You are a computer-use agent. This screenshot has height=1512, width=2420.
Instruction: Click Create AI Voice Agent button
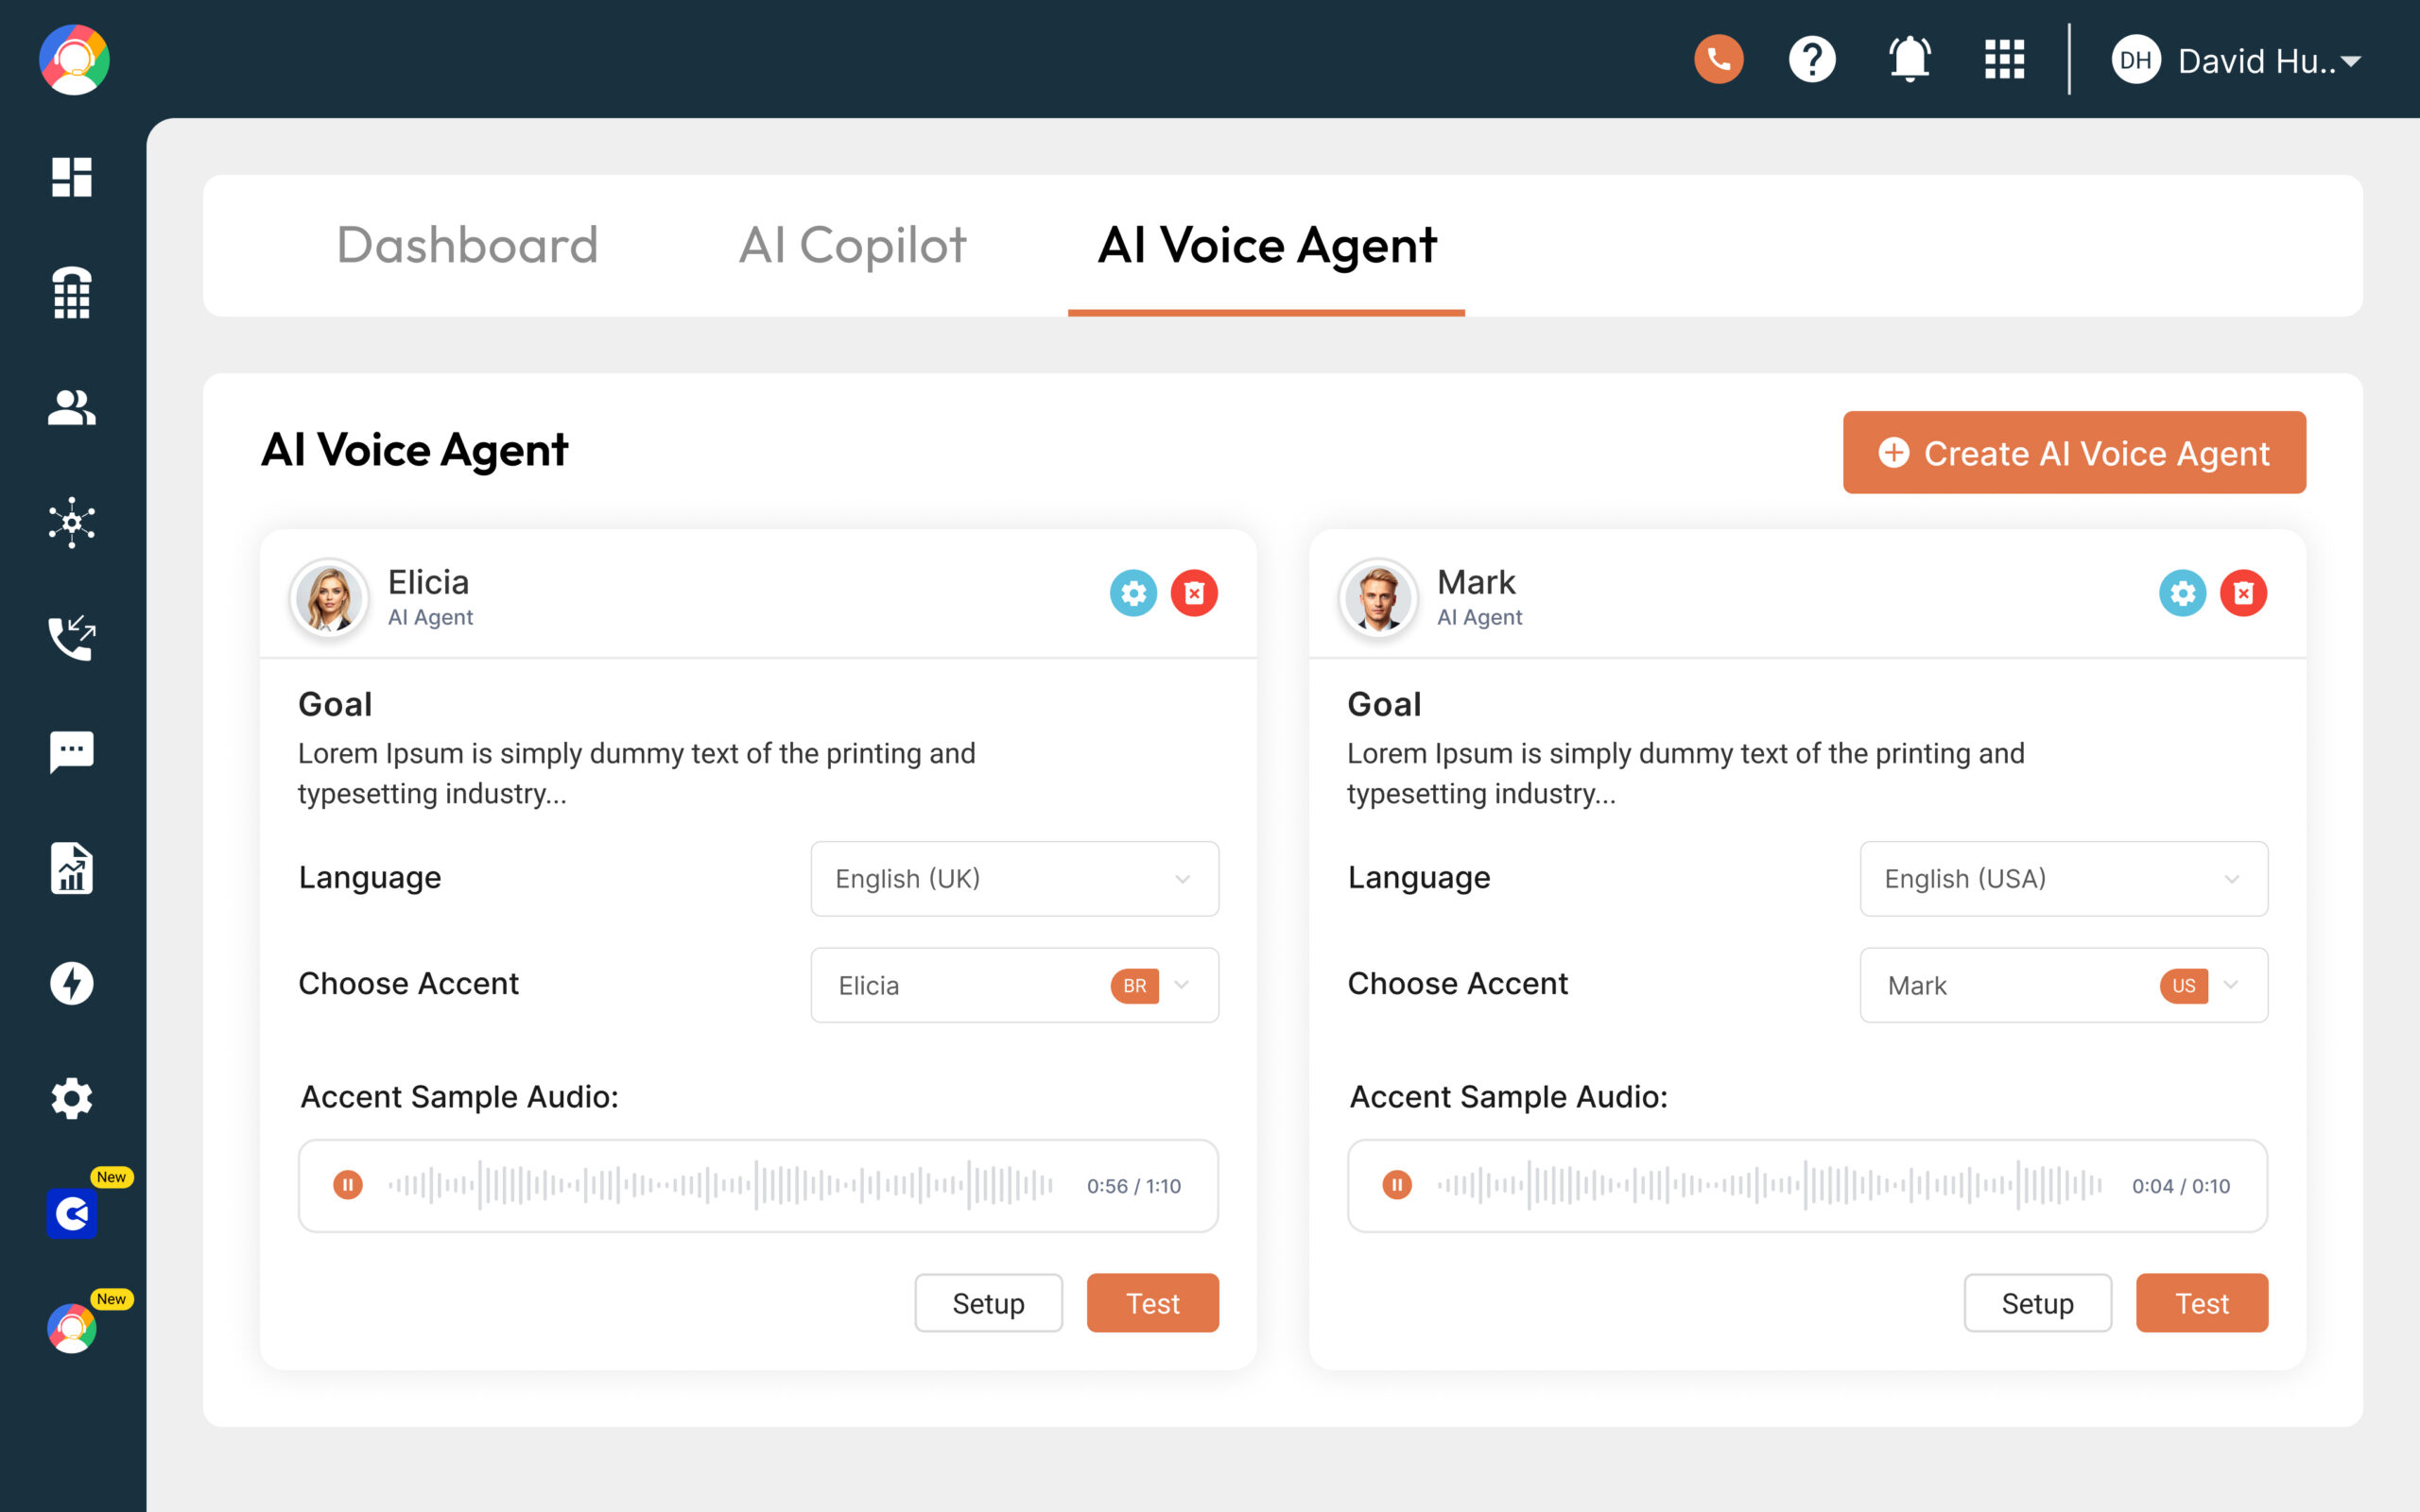2074,453
